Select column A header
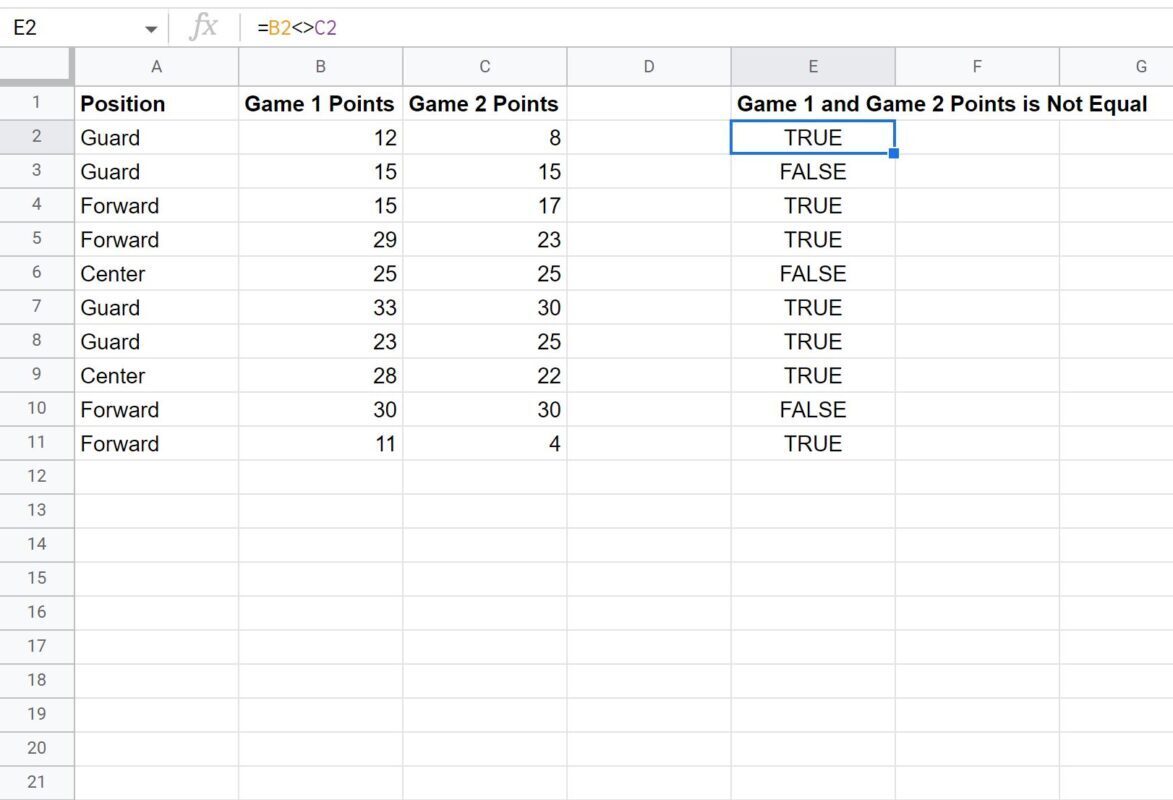The height and width of the screenshot is (800, 1173). pyautogui.click(x=156, y=67)
